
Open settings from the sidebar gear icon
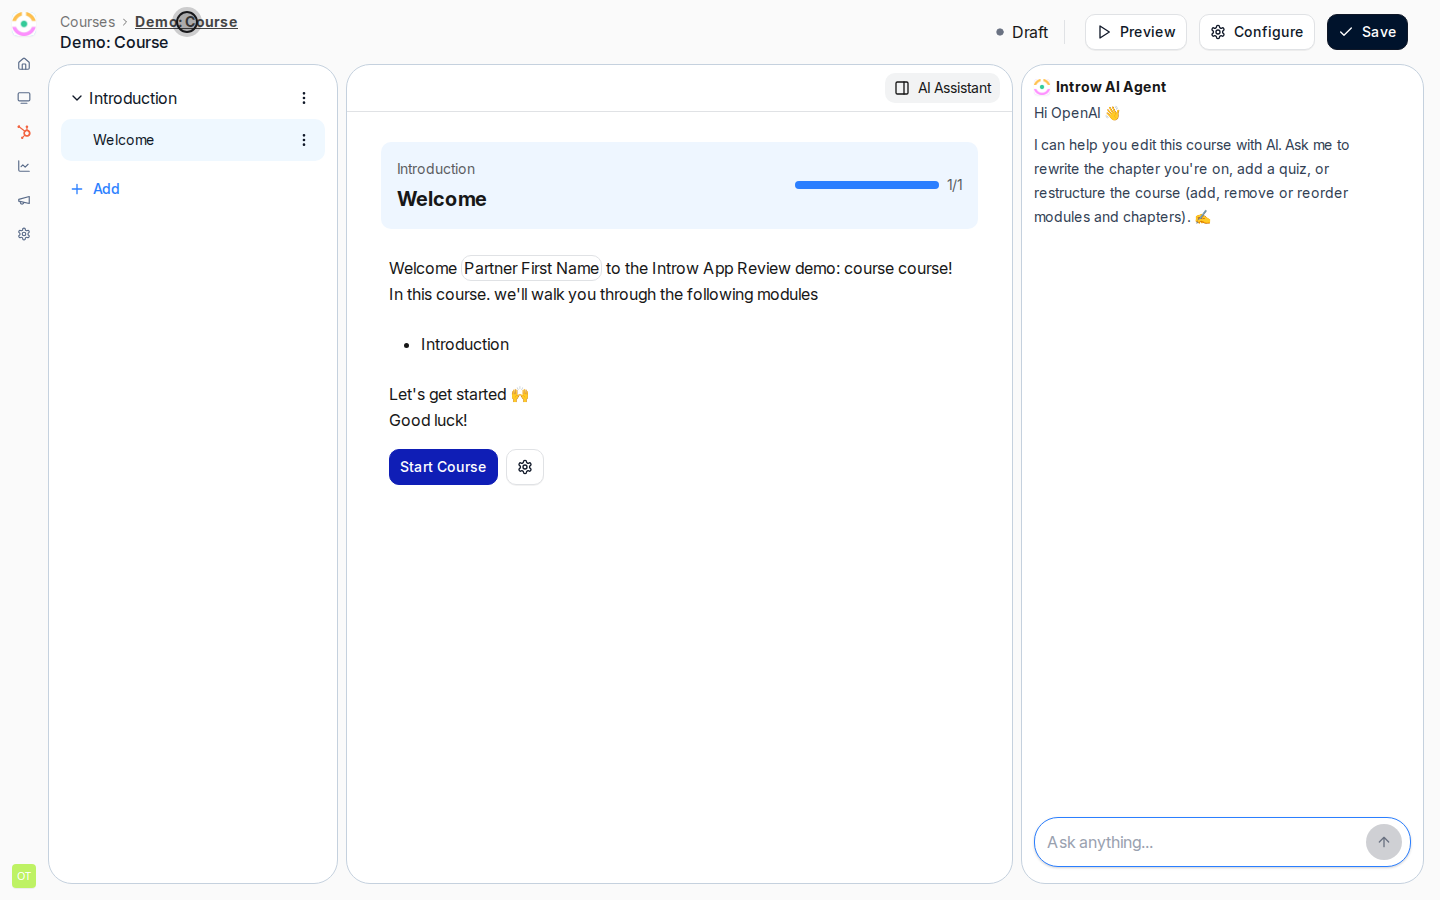click(24, 234)
